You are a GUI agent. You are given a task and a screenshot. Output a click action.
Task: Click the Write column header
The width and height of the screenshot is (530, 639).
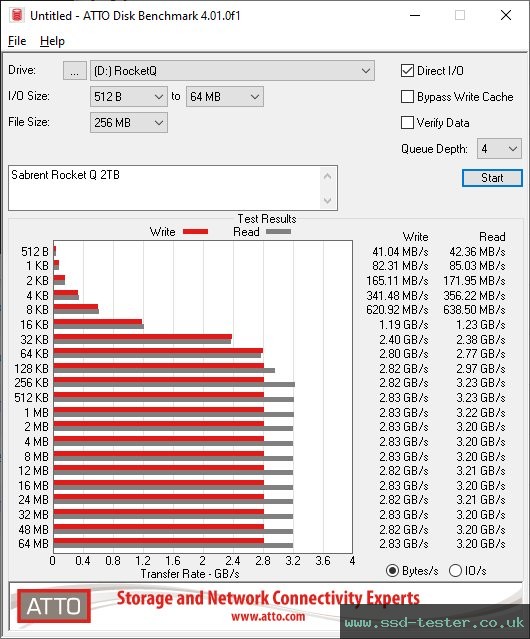[415, 237]
